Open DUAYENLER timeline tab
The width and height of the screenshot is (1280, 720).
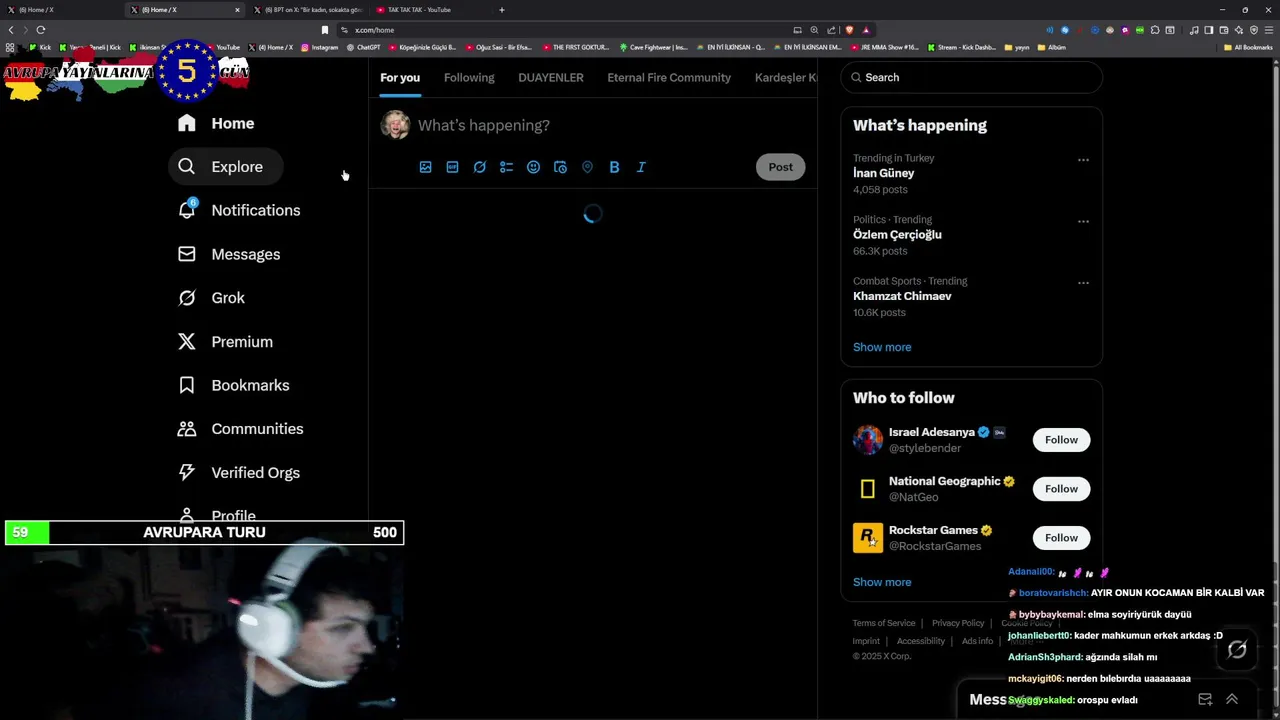[x=551, y=78]
